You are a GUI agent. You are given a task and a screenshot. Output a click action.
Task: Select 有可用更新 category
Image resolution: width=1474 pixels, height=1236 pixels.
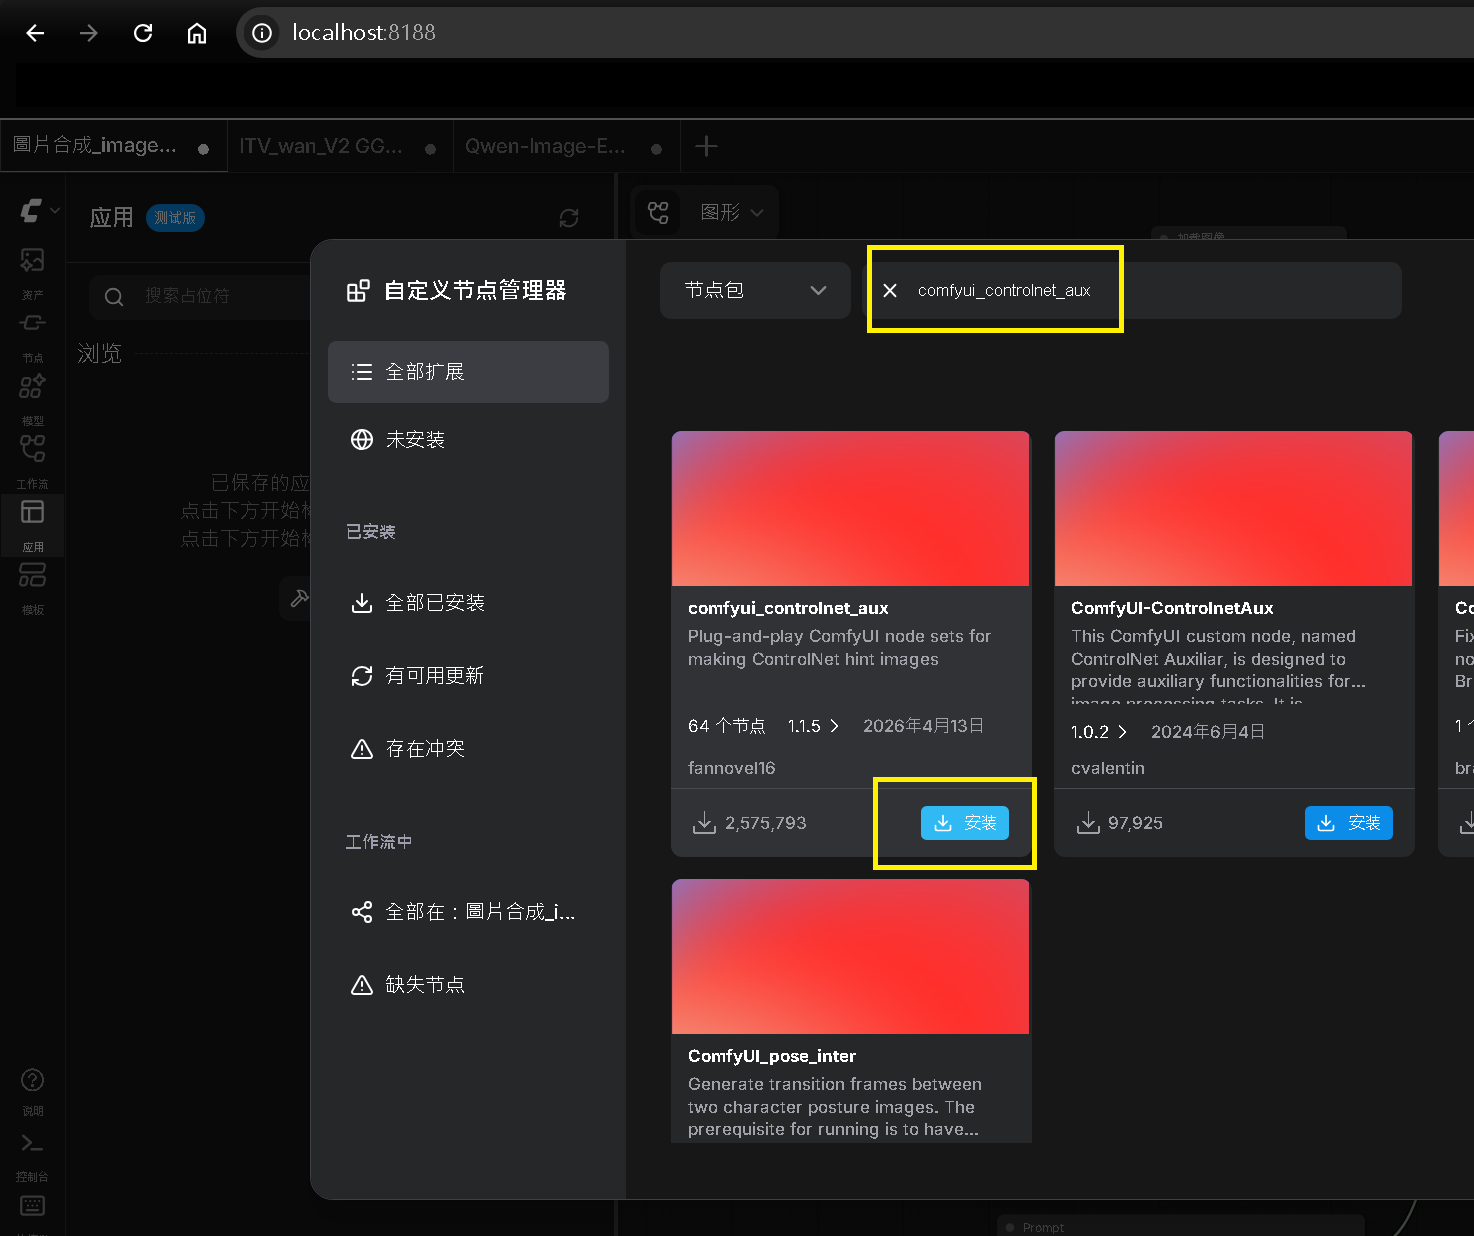point(468,676)
